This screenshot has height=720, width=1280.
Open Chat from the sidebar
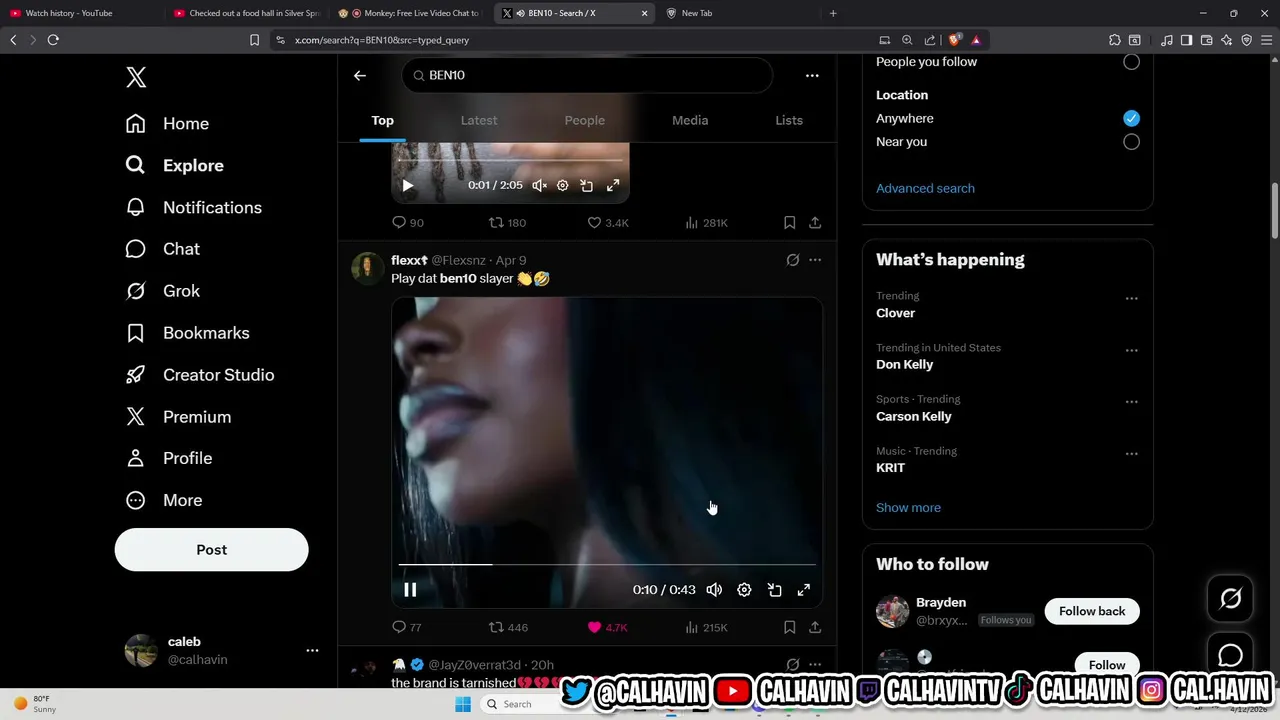point(162,249)
